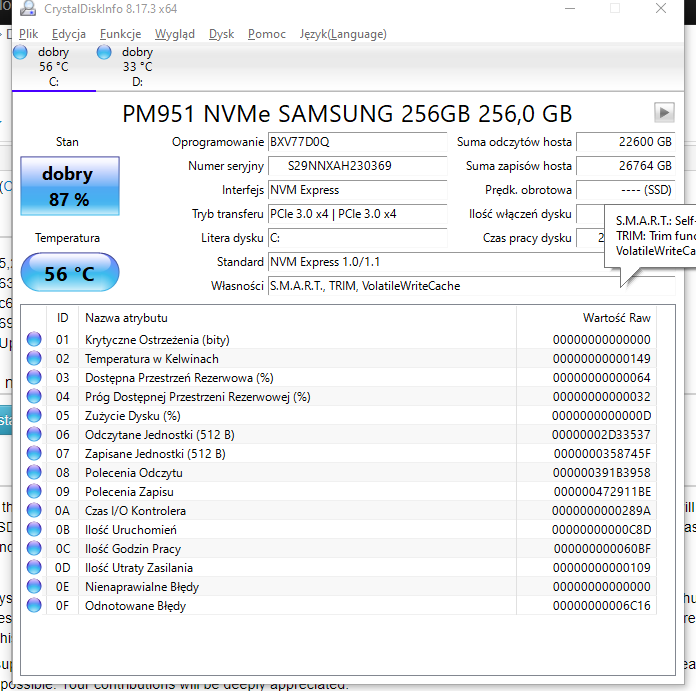Click status orb for attribute 07 Zapisane Jednostki
The width and height of the screenshot is (696, 691).
(34, 454)
